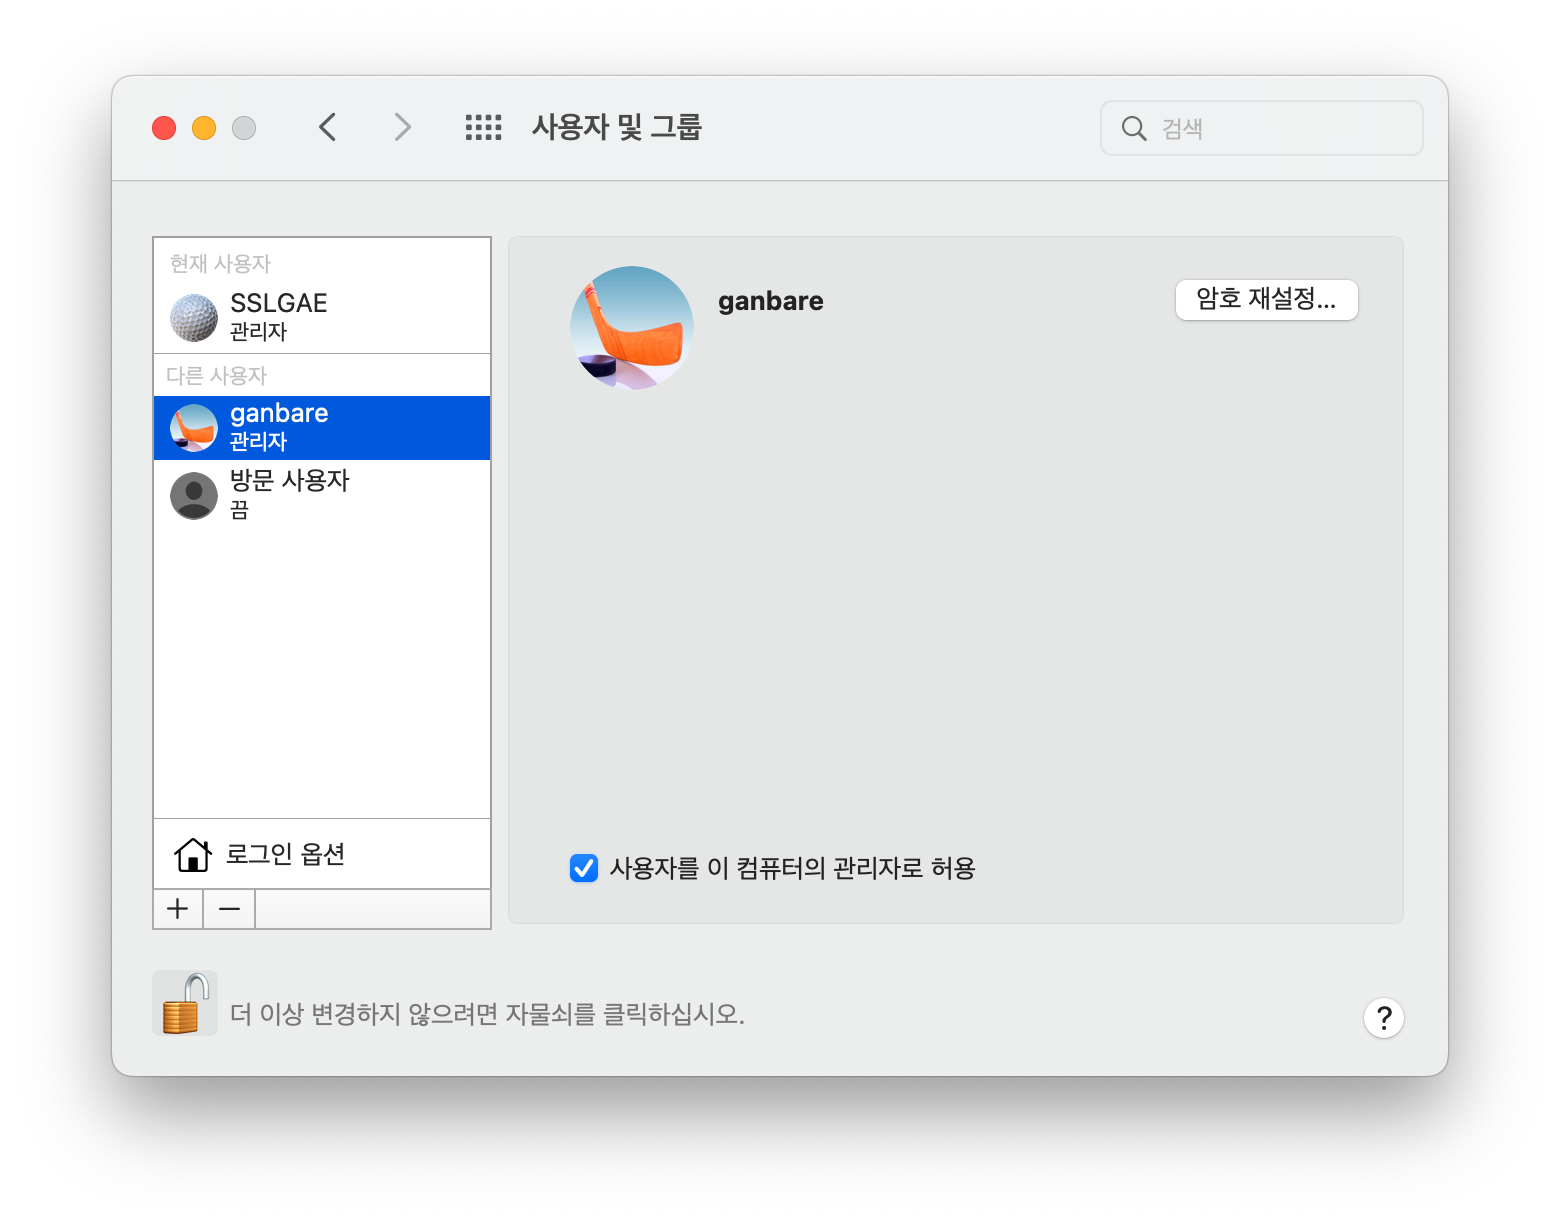Image resolution: width=1560 pixels, height=1224 pixels.
Task: Go forward with the right chevron
Action: coord(402,127)
